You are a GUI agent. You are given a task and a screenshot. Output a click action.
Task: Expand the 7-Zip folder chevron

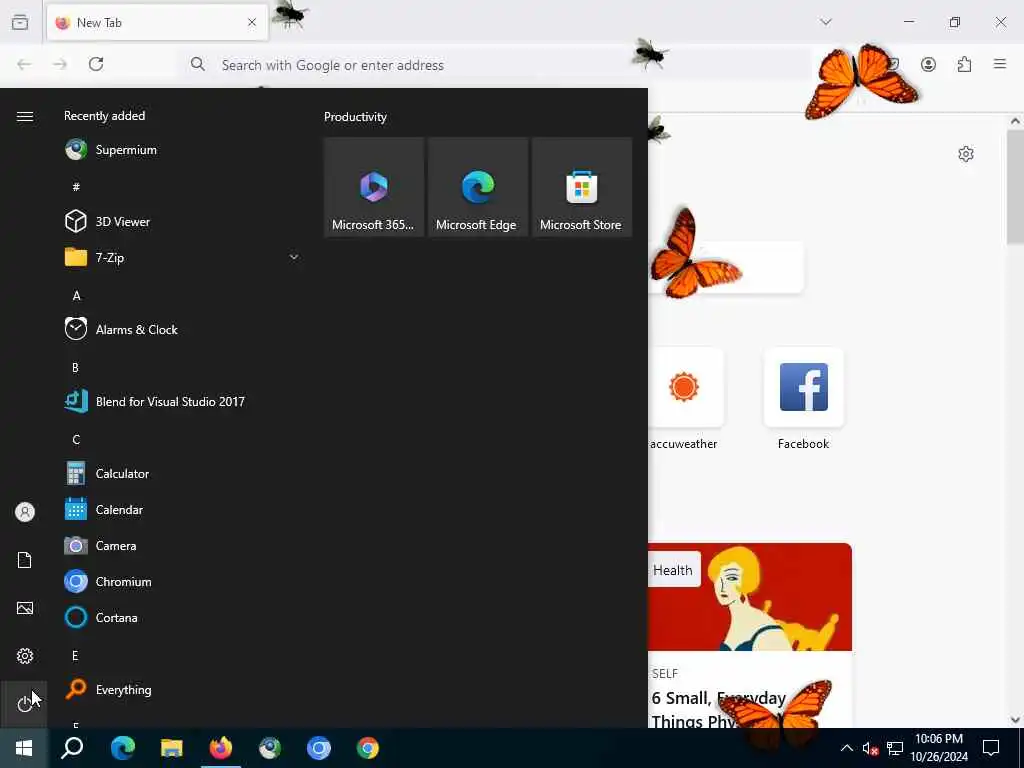294,257
